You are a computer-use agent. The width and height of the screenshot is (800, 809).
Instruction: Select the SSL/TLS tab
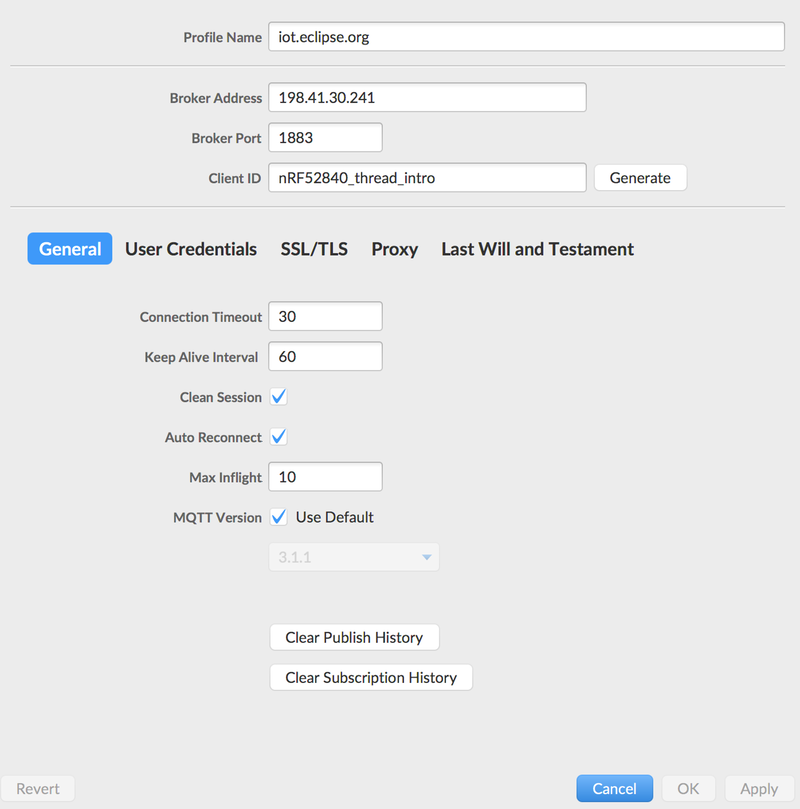[314, 249]
